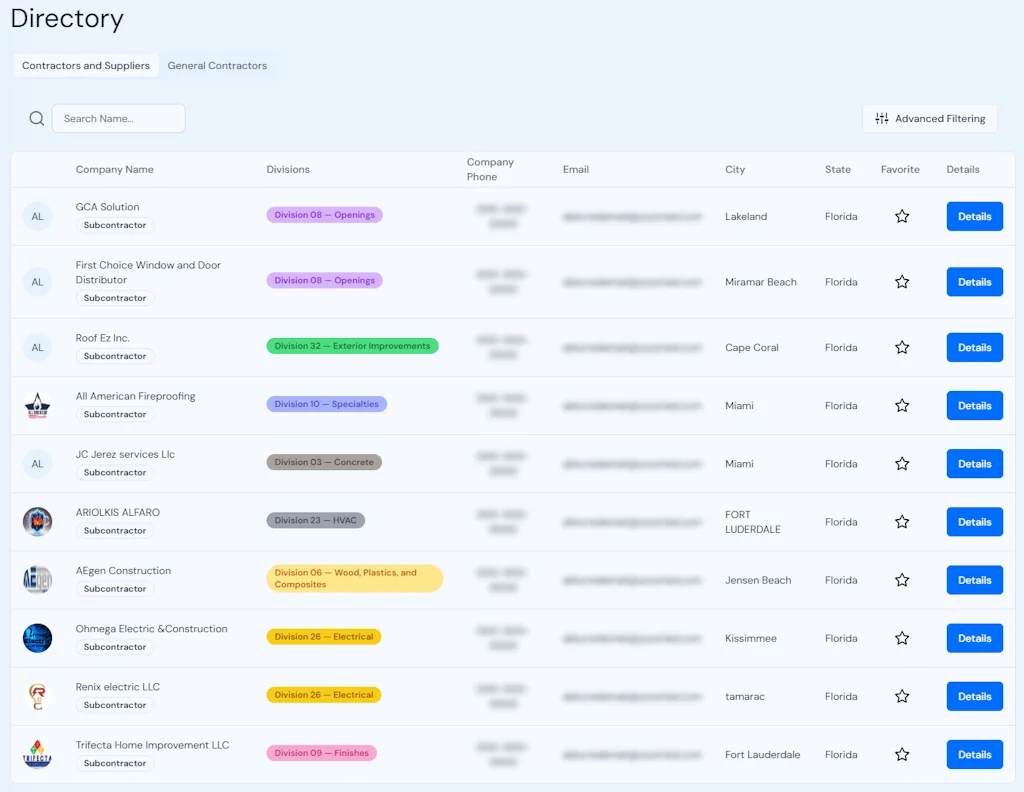Switch to the General Contractors tab

point(217,65)
